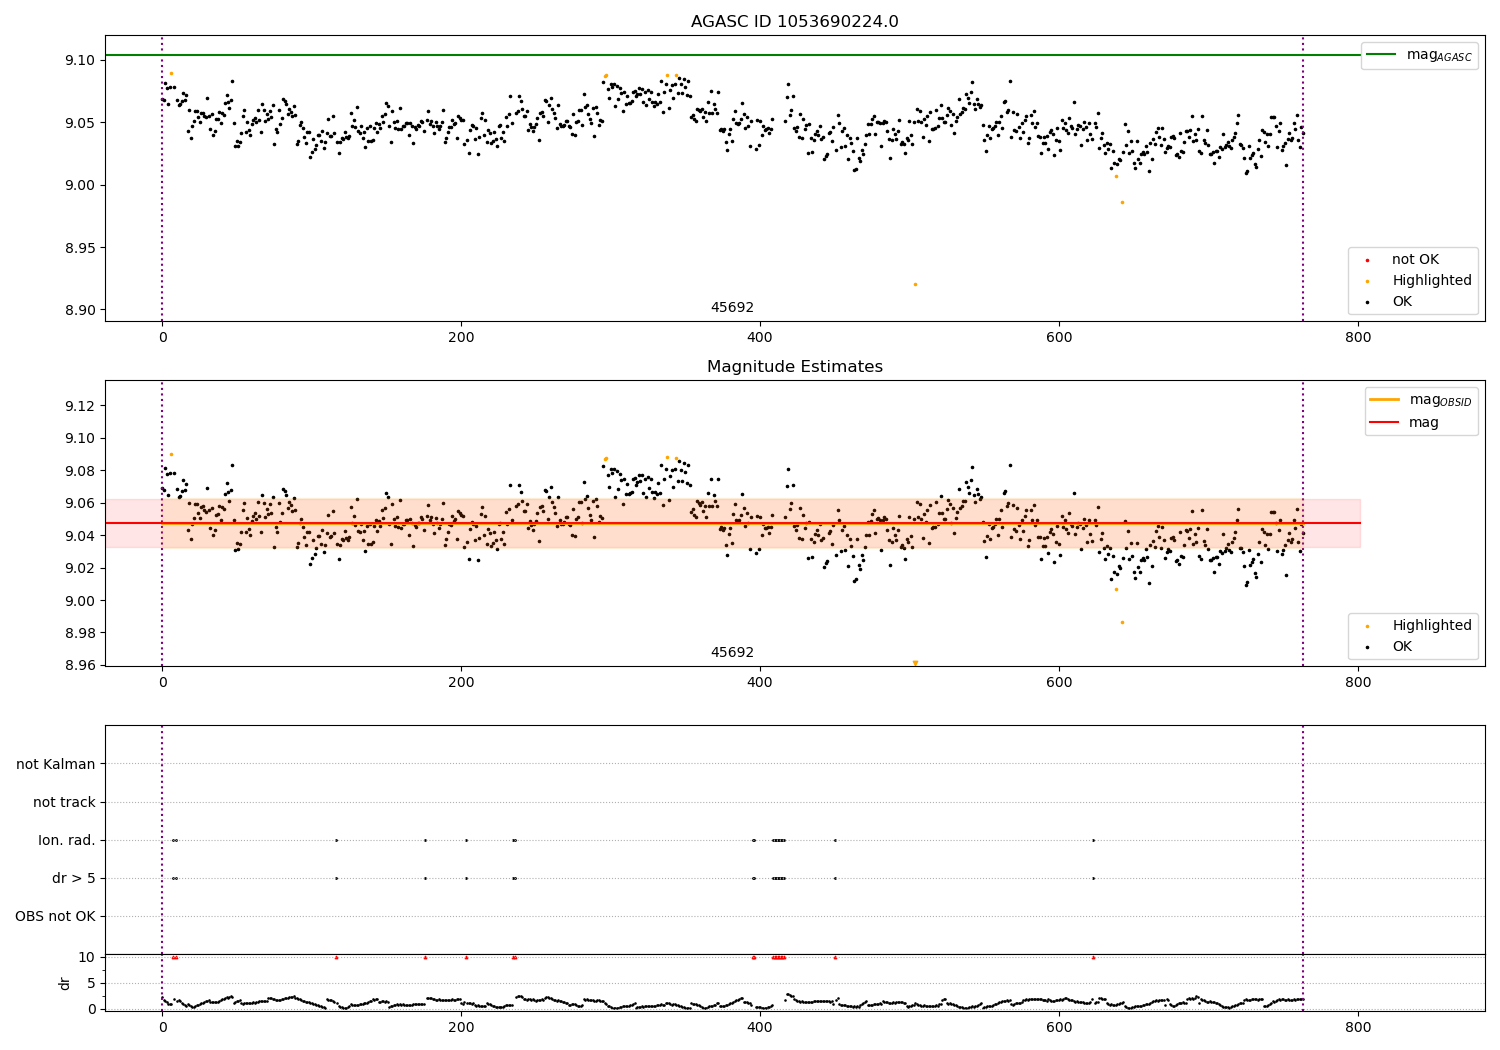The width and height of the screenshot is (1500, 1050).
Task: Click x-tick '400' under Magnitude Estimates plot
Action: tap(760, 683)
